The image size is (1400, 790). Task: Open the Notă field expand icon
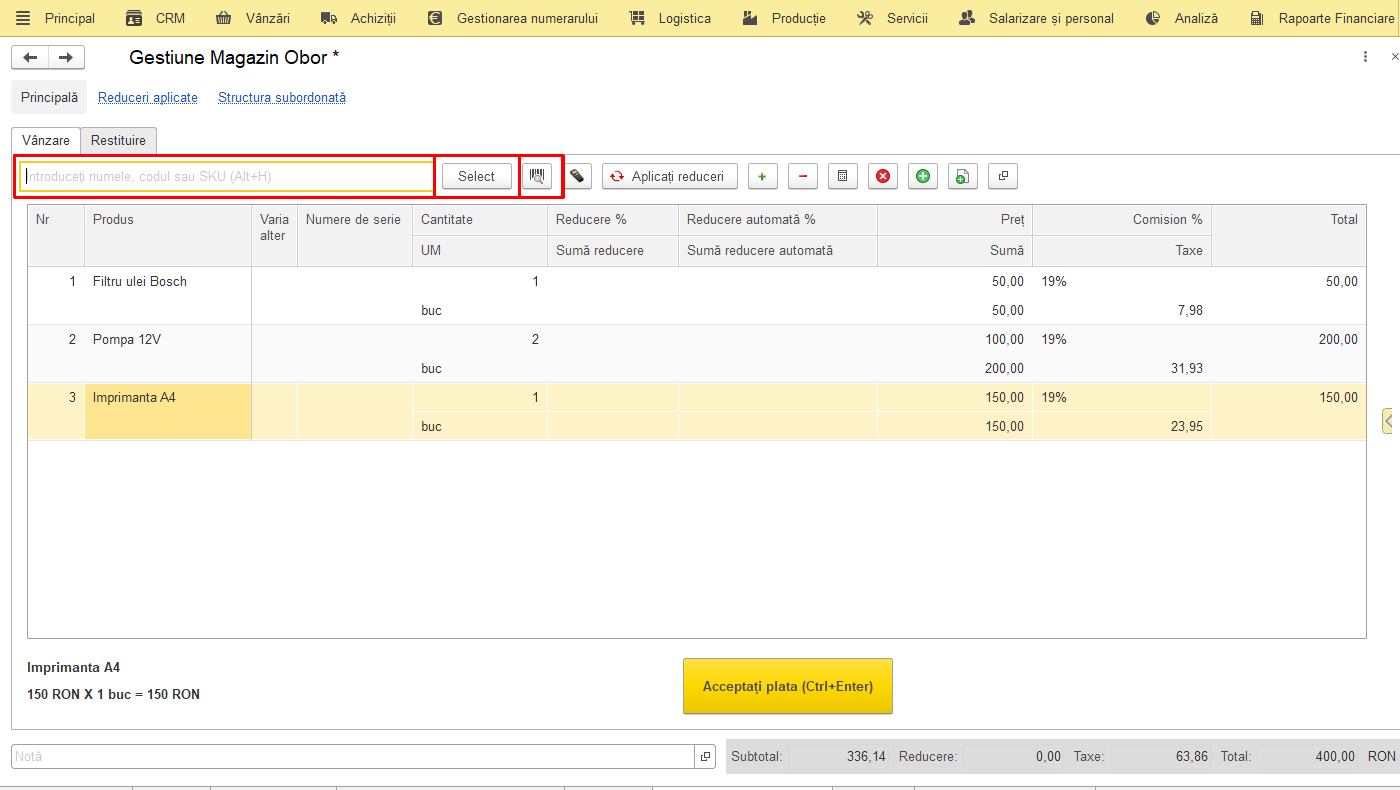tap(705, 757)
